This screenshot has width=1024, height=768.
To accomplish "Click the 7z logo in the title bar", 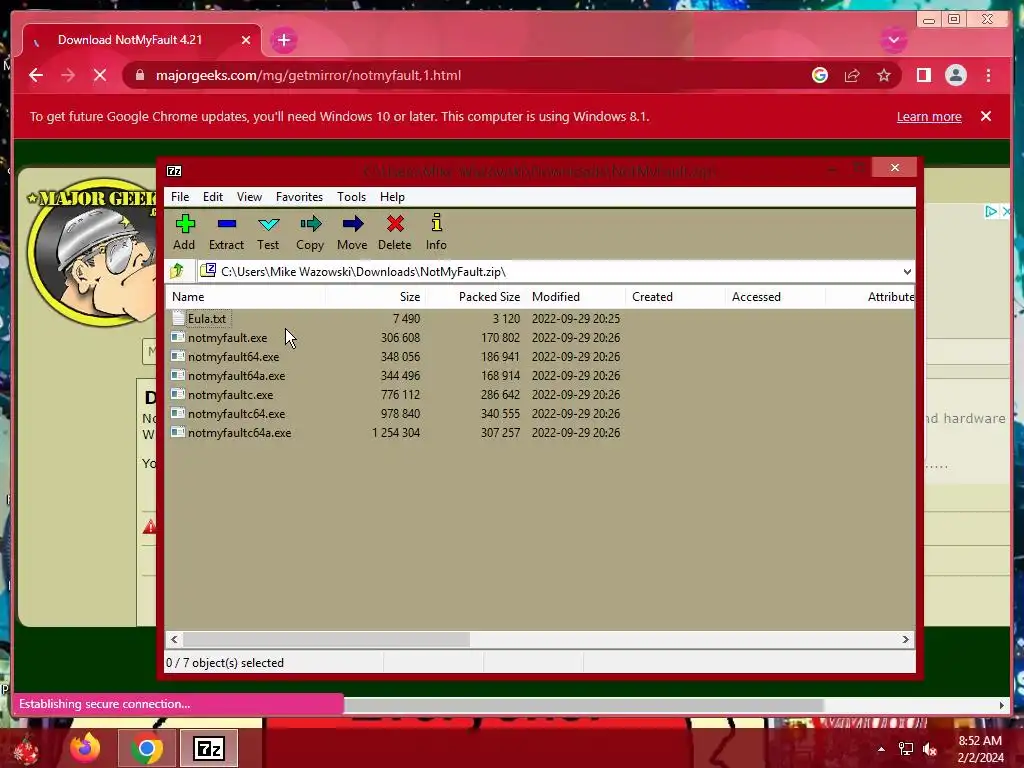I will [174, 171].
